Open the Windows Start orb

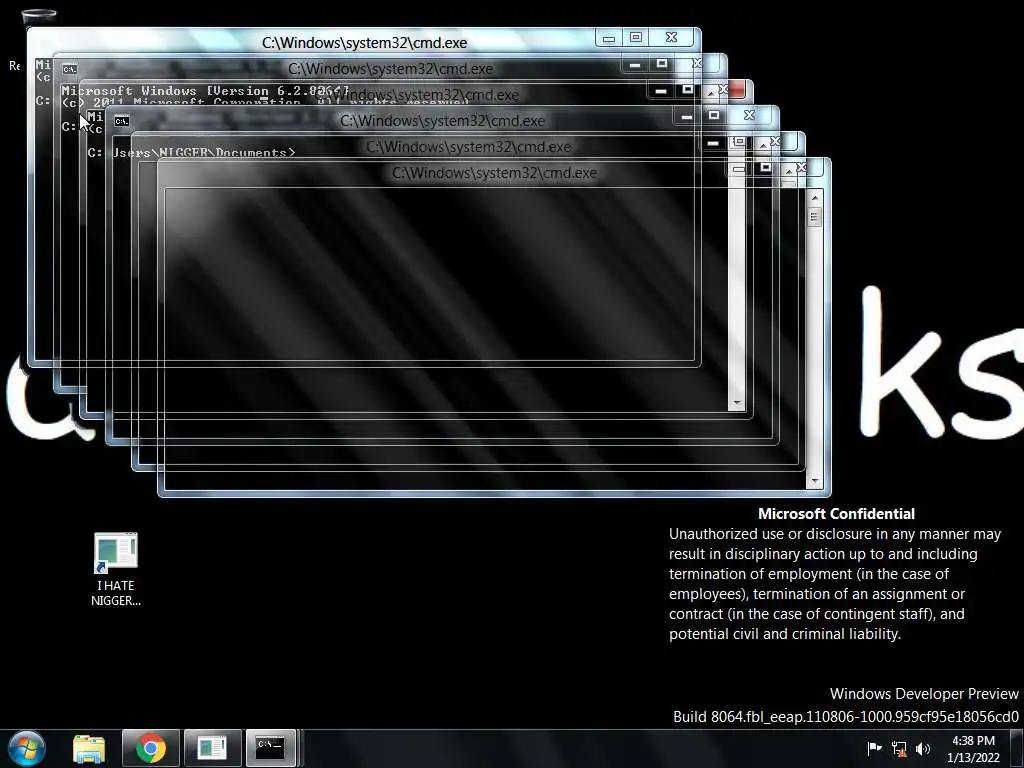point(27,748)
